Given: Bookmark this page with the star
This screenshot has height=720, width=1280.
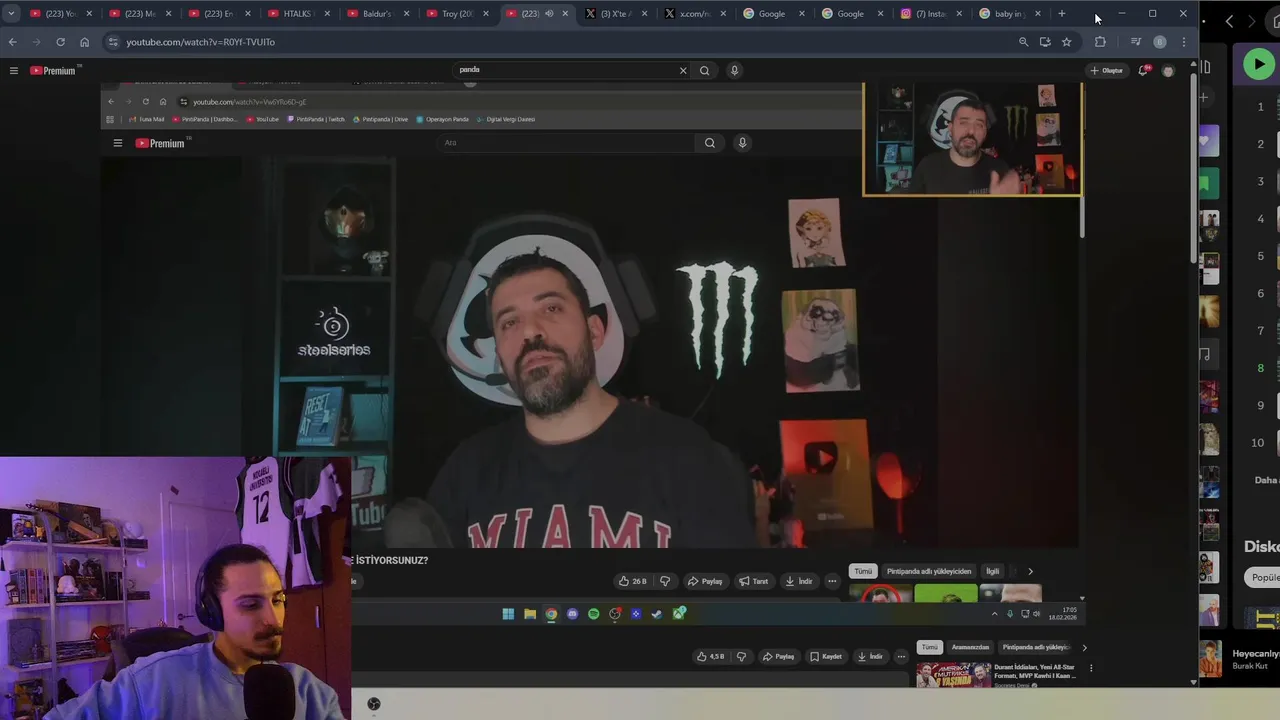Looking at the screenshot, I should pos(1066,42).
